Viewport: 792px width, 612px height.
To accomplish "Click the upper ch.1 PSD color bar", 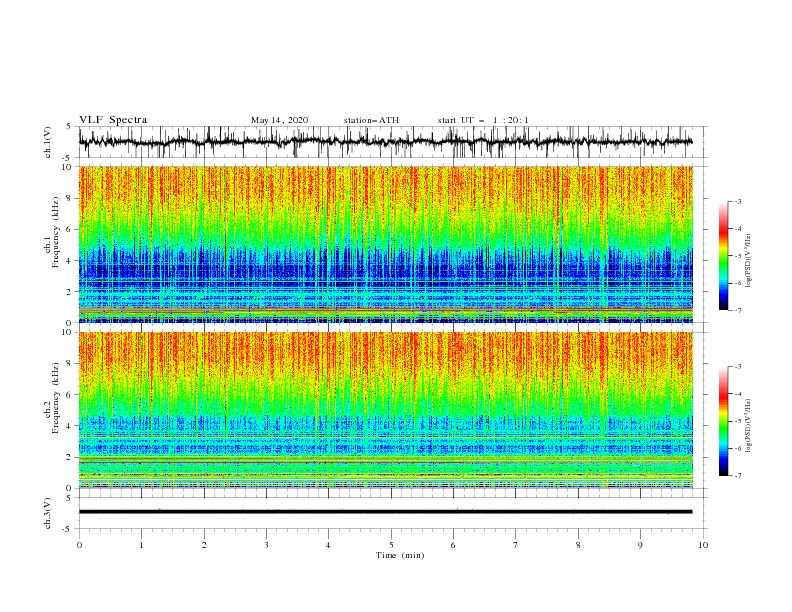I will (x=723, y=256).
